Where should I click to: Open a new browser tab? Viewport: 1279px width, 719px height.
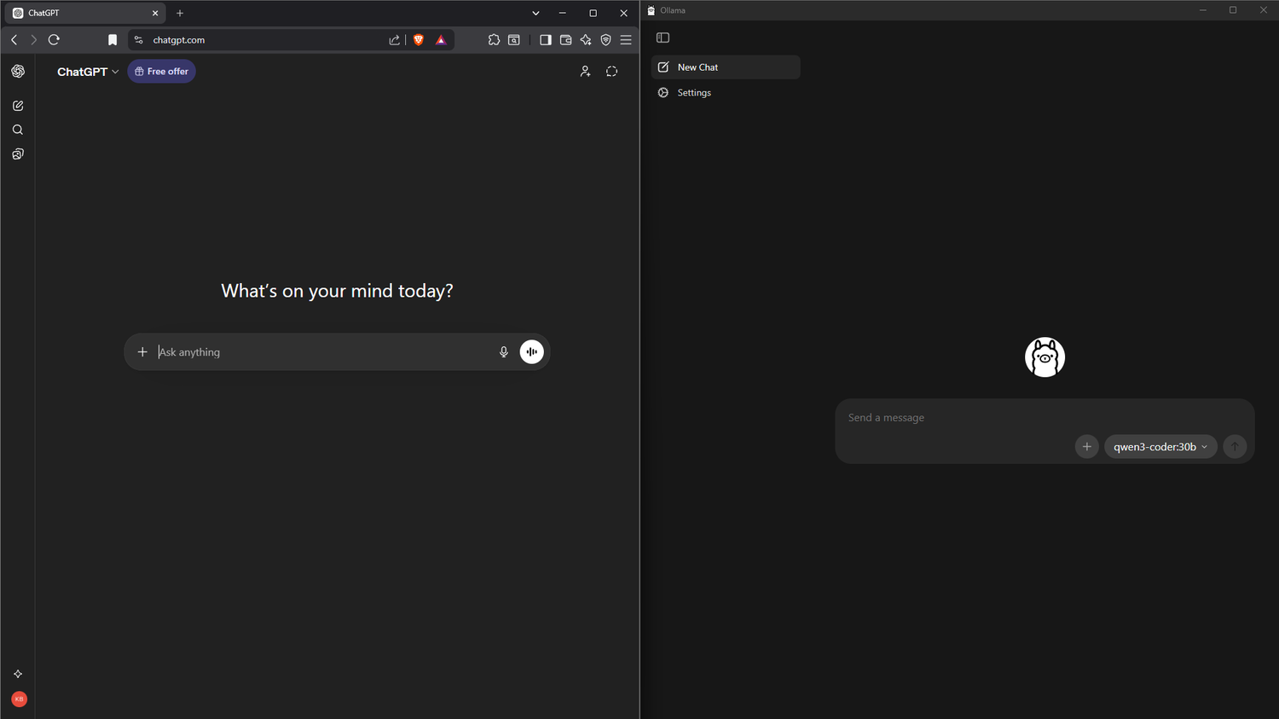pyautogui.click(x=180, y=13)
